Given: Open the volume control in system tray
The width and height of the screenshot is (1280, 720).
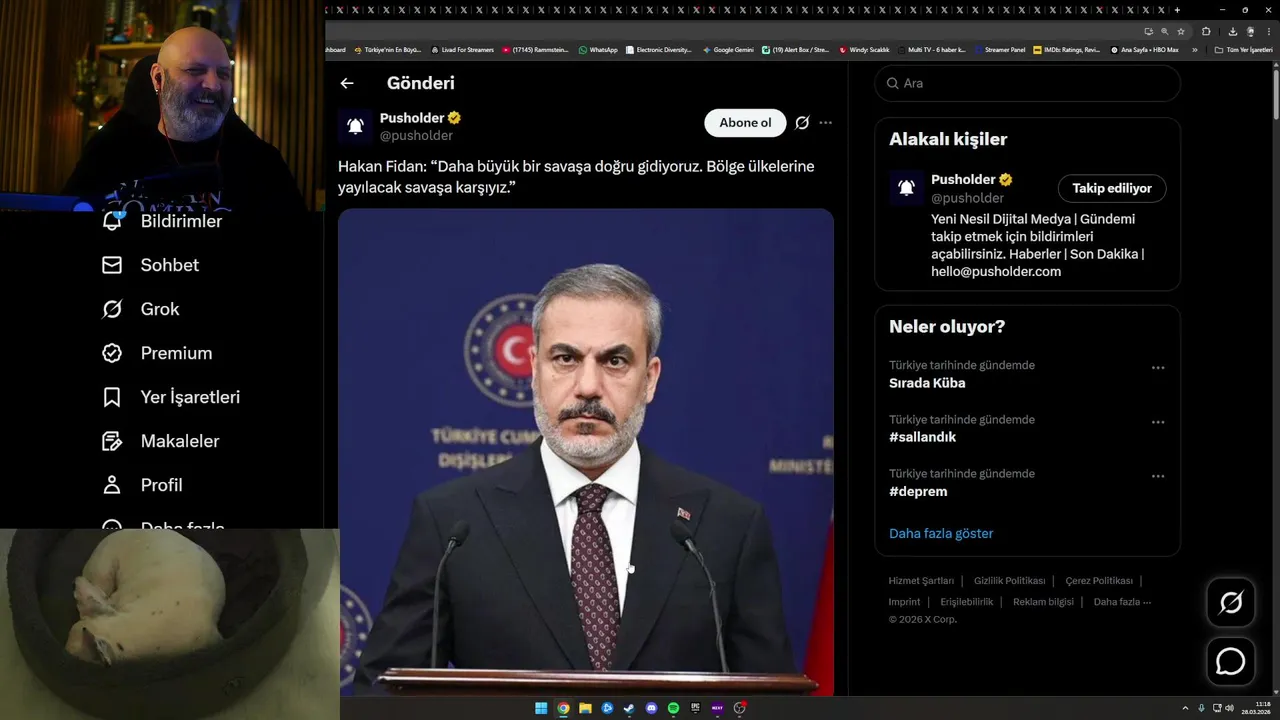Looking at the screenshot, I should (1230, 708).
